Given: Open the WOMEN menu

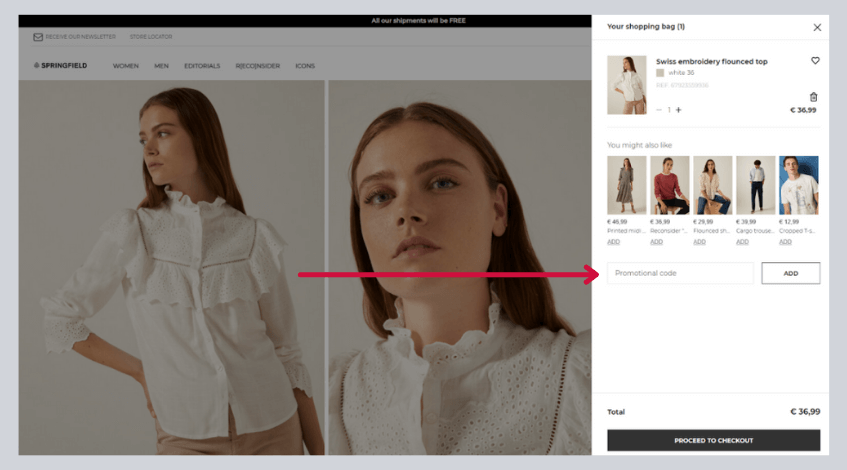Looking at the screenshot, I should 125,66.
